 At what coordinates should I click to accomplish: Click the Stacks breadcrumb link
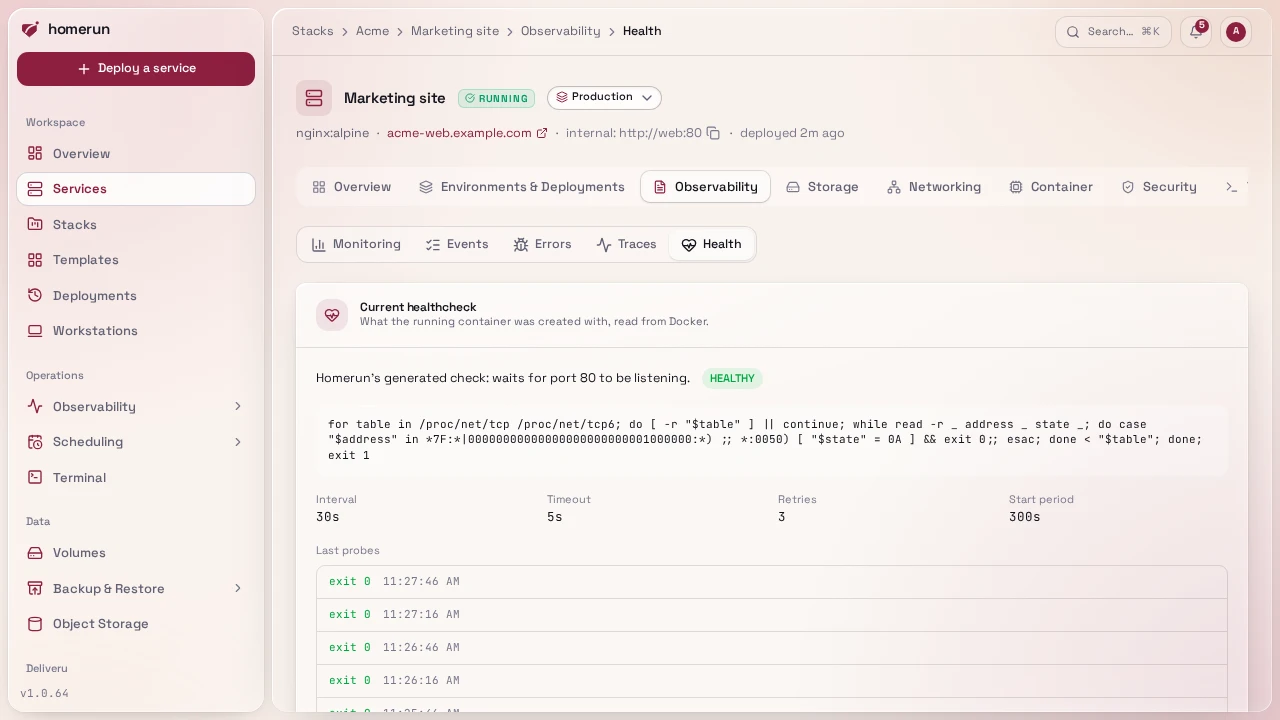coord(313,31)
